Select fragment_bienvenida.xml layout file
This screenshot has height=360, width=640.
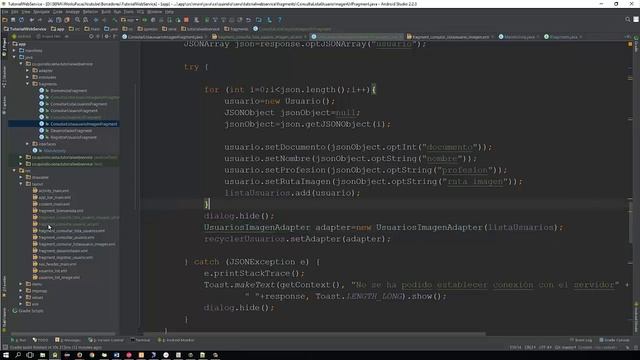click(x=61, y=211)
